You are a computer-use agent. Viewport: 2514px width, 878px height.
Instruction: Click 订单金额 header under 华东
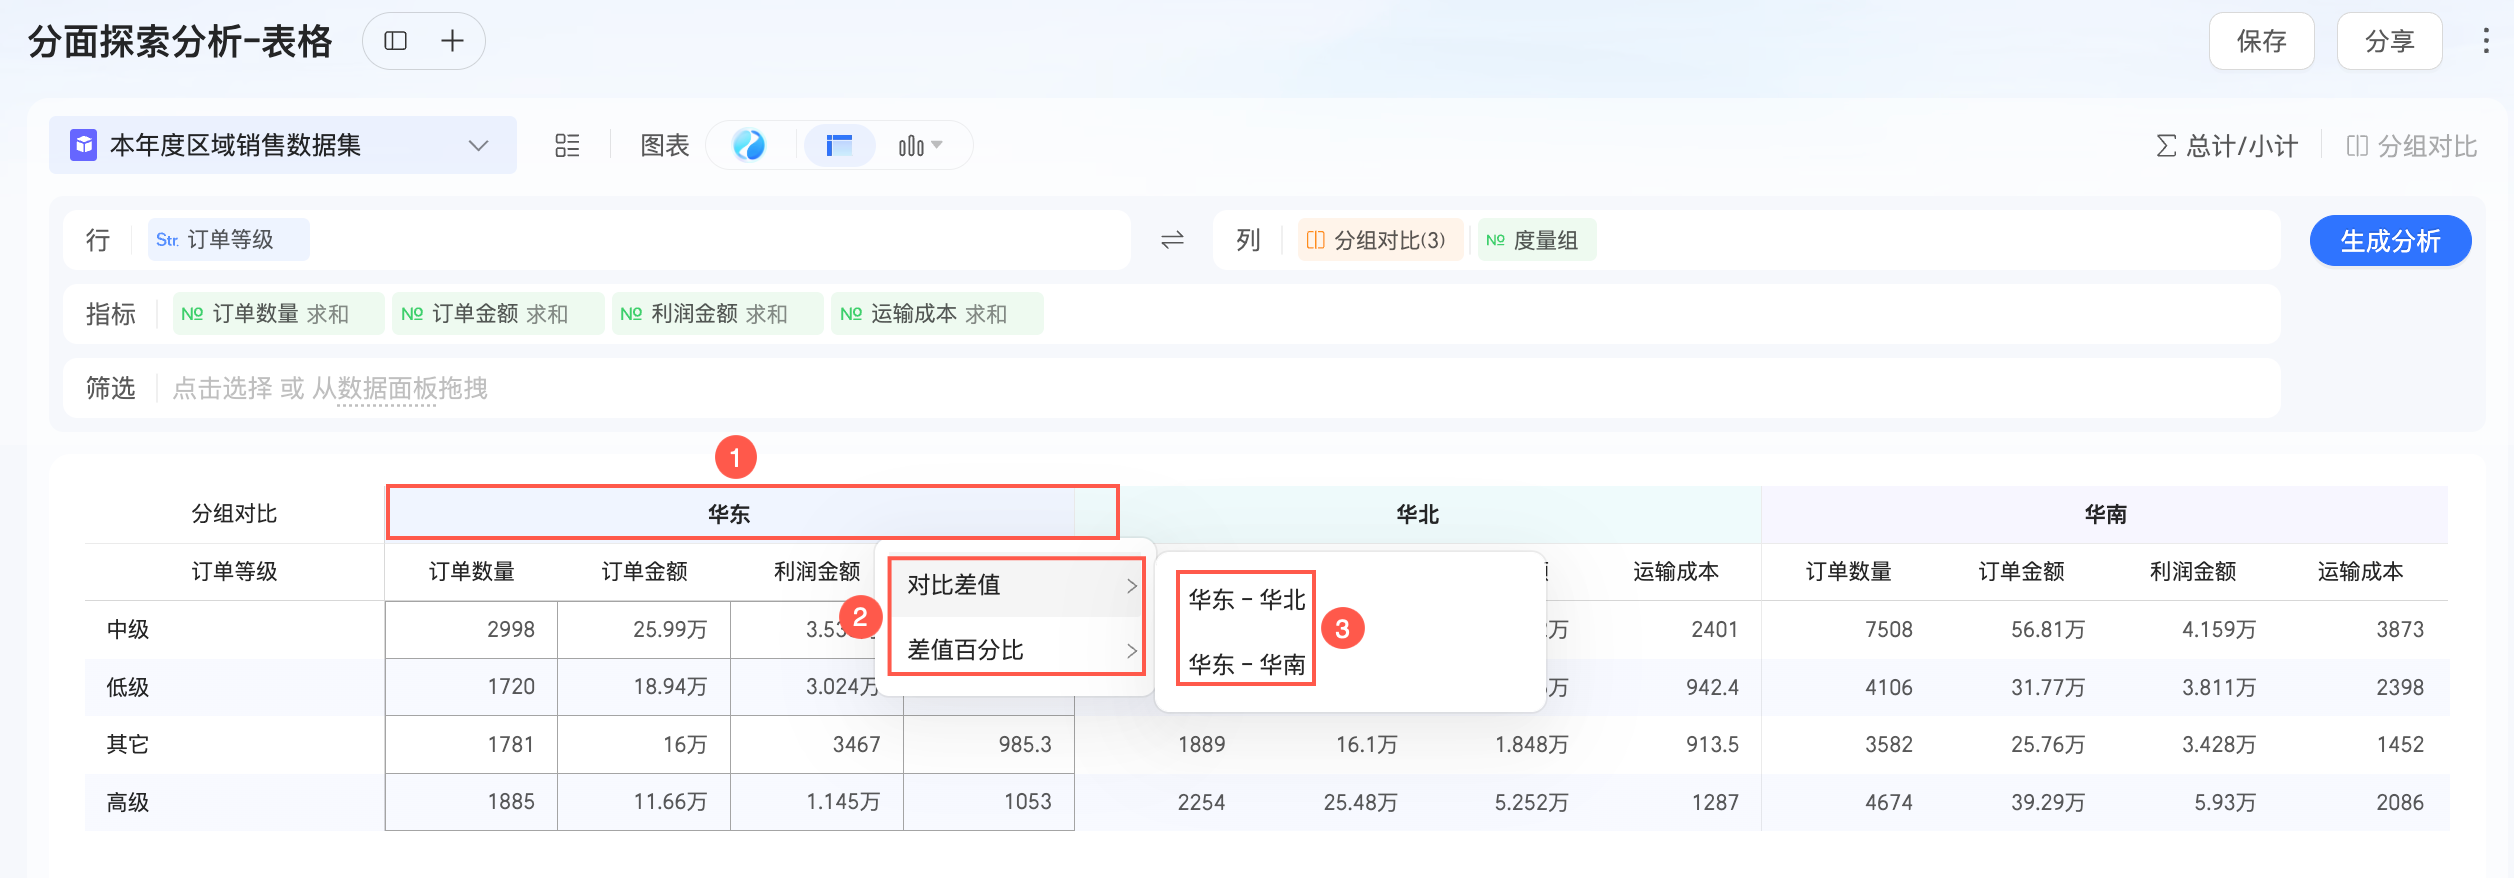(644, 571)
